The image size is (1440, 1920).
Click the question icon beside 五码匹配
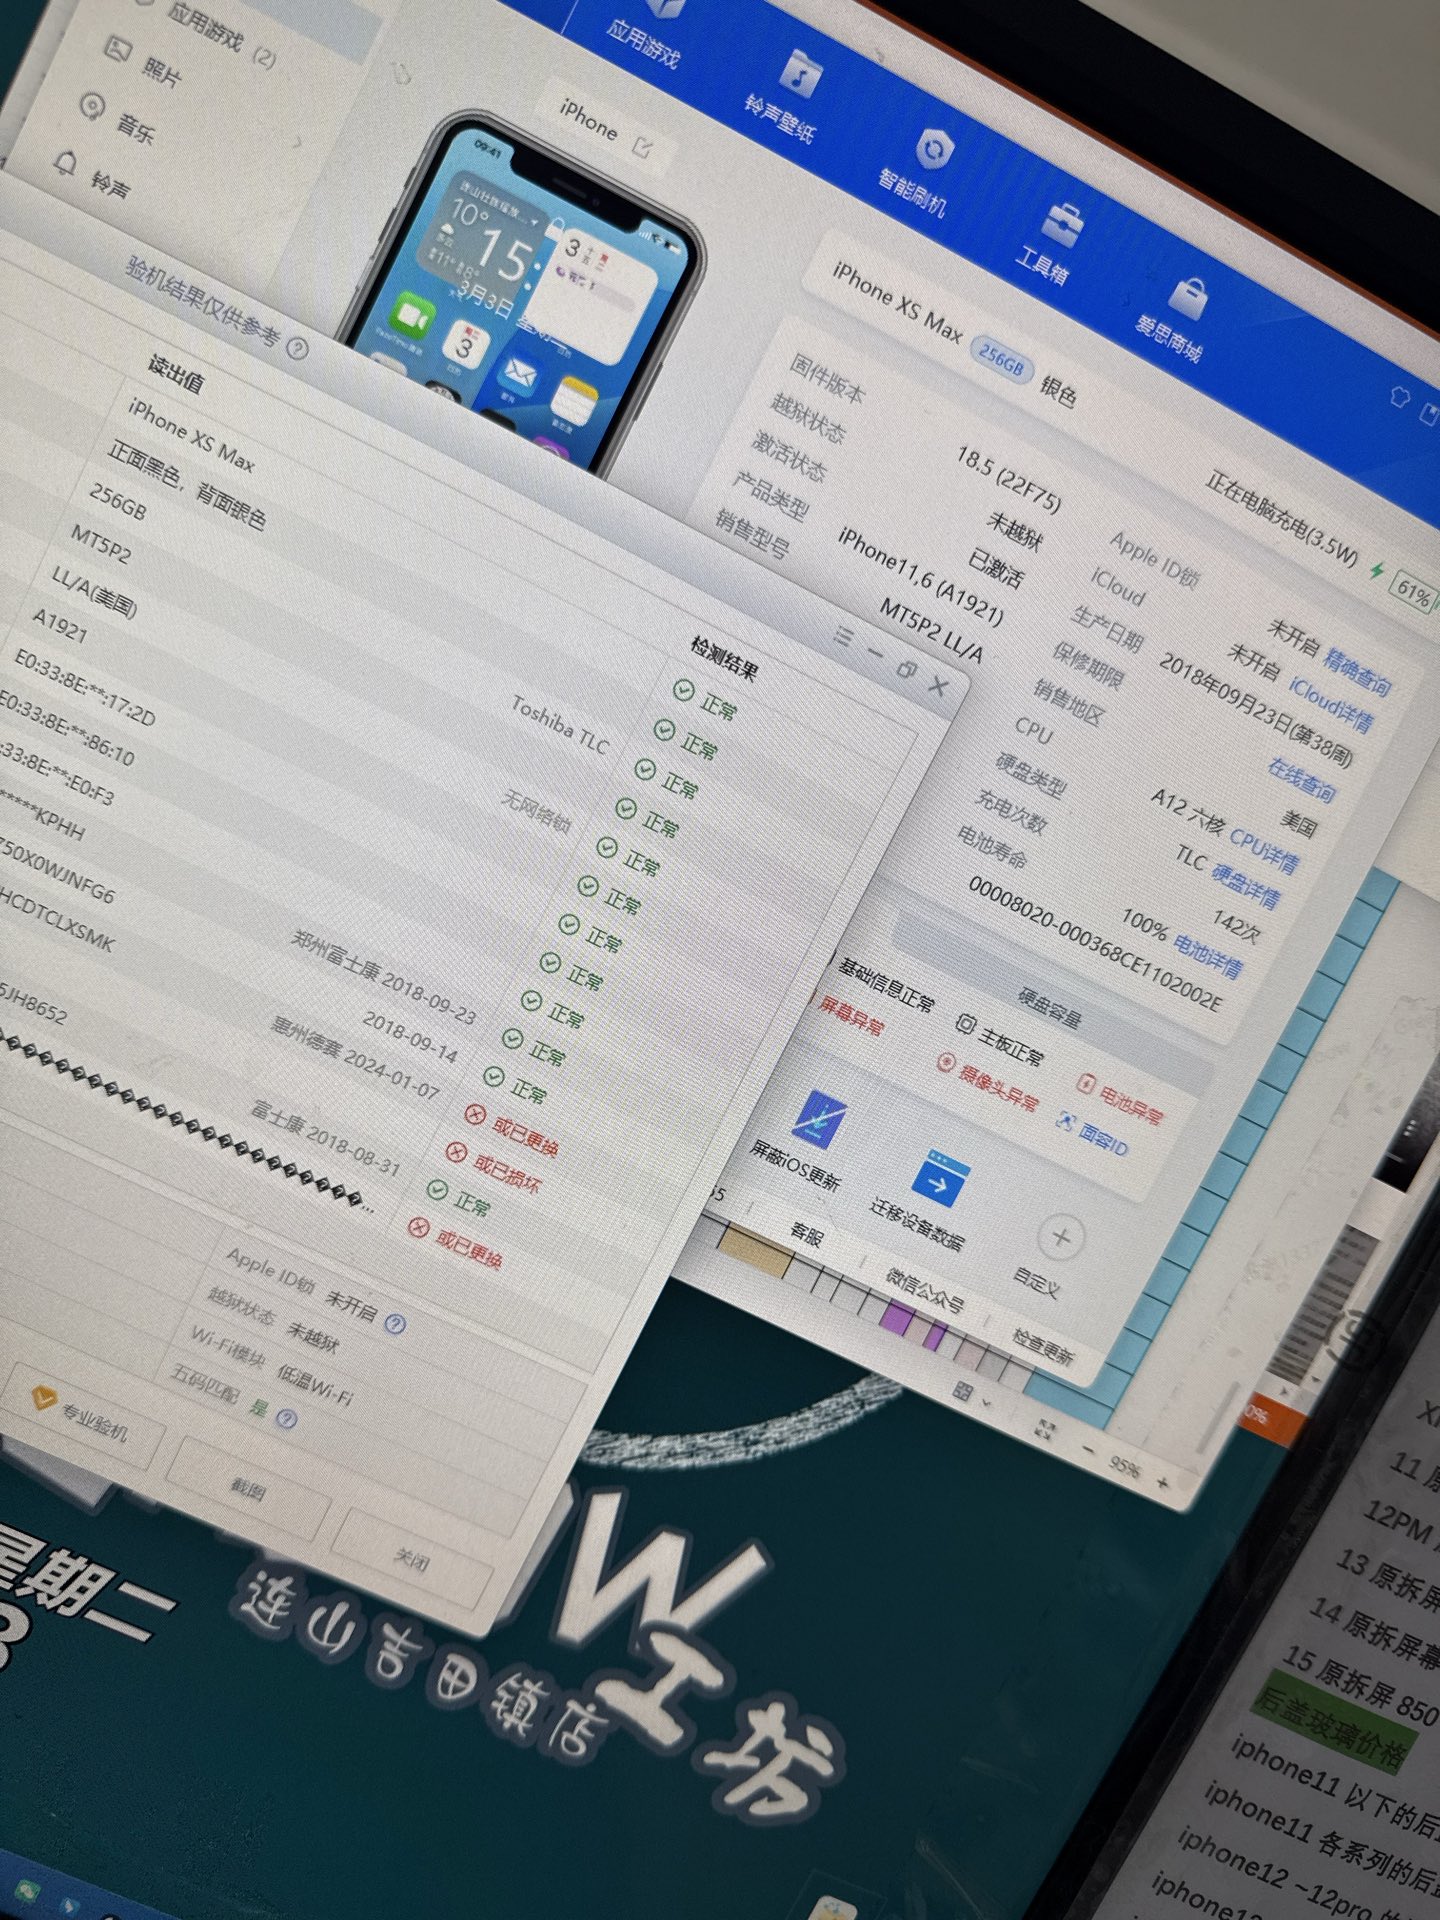[x=286, y=1419]
